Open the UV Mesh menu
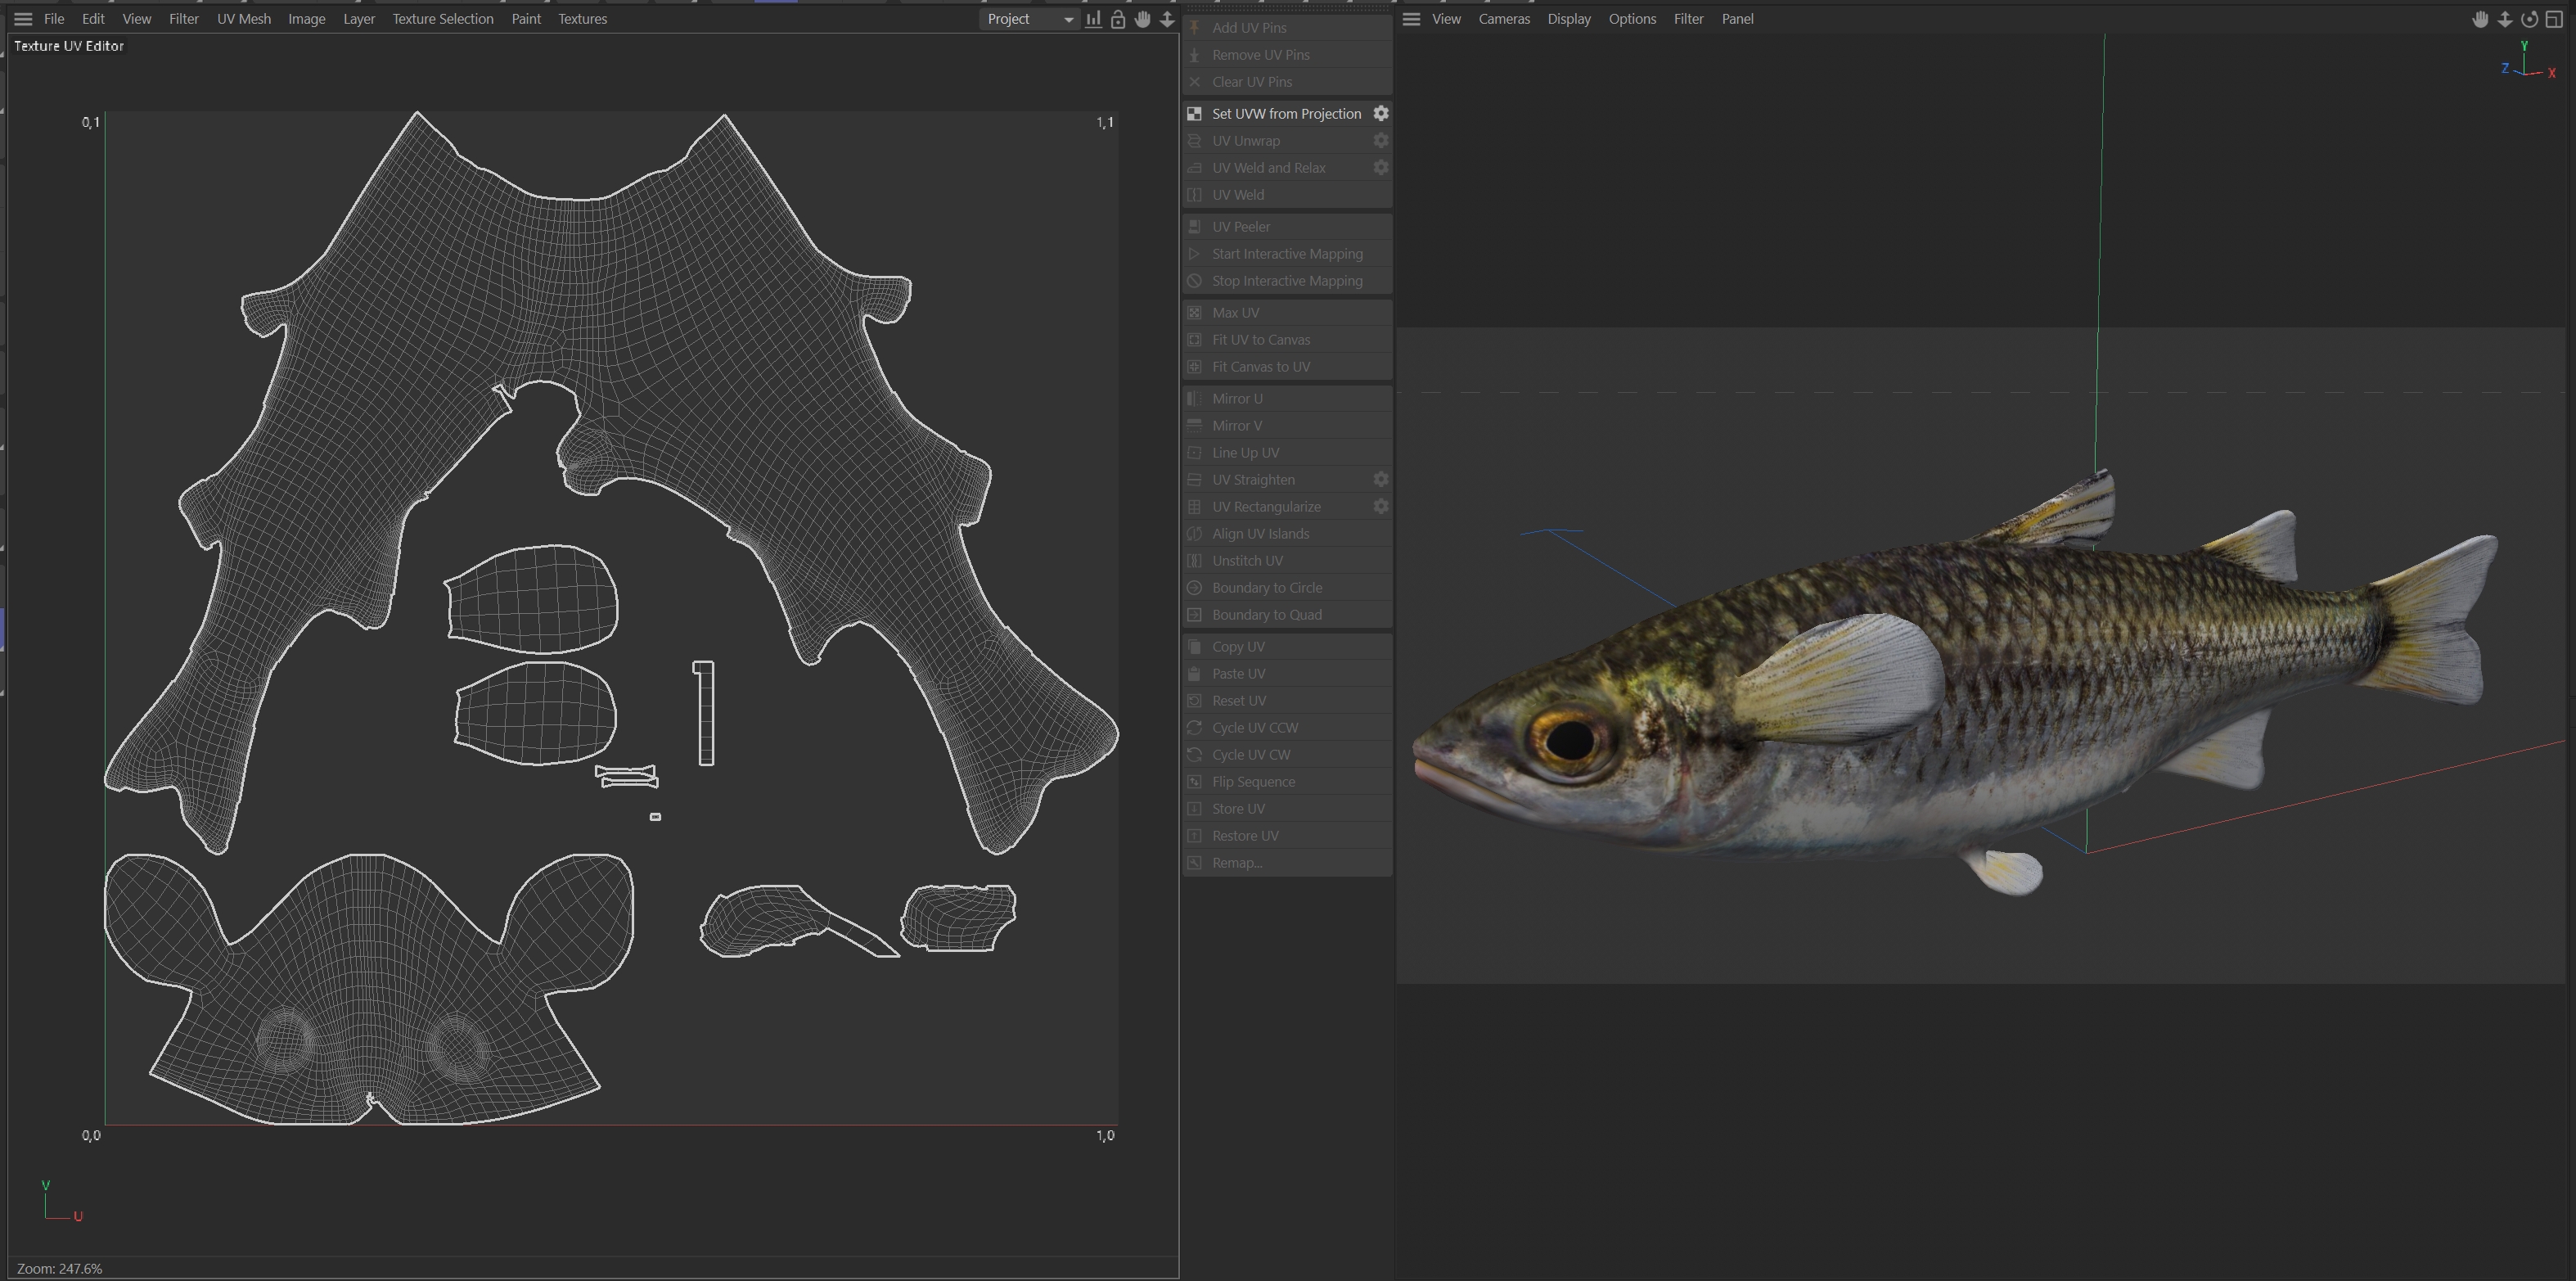 coord(244,19)
